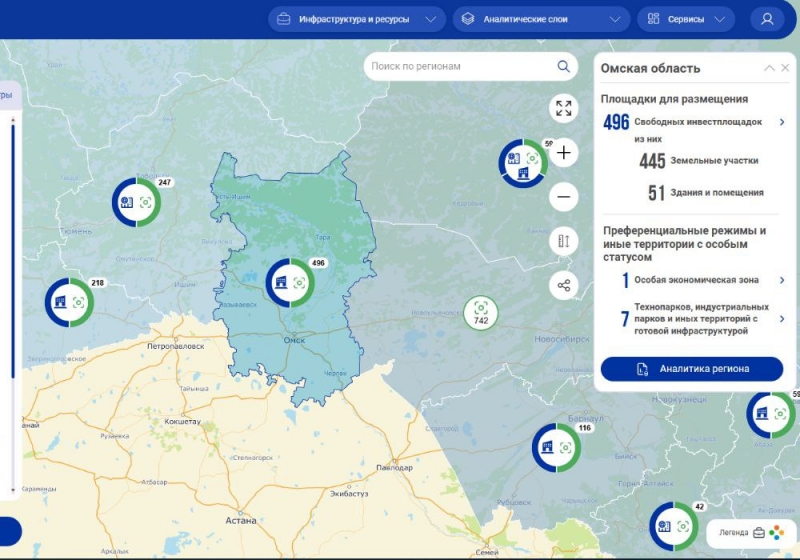
Task: Open the user profile icon
Action: (x=767, y=19)
